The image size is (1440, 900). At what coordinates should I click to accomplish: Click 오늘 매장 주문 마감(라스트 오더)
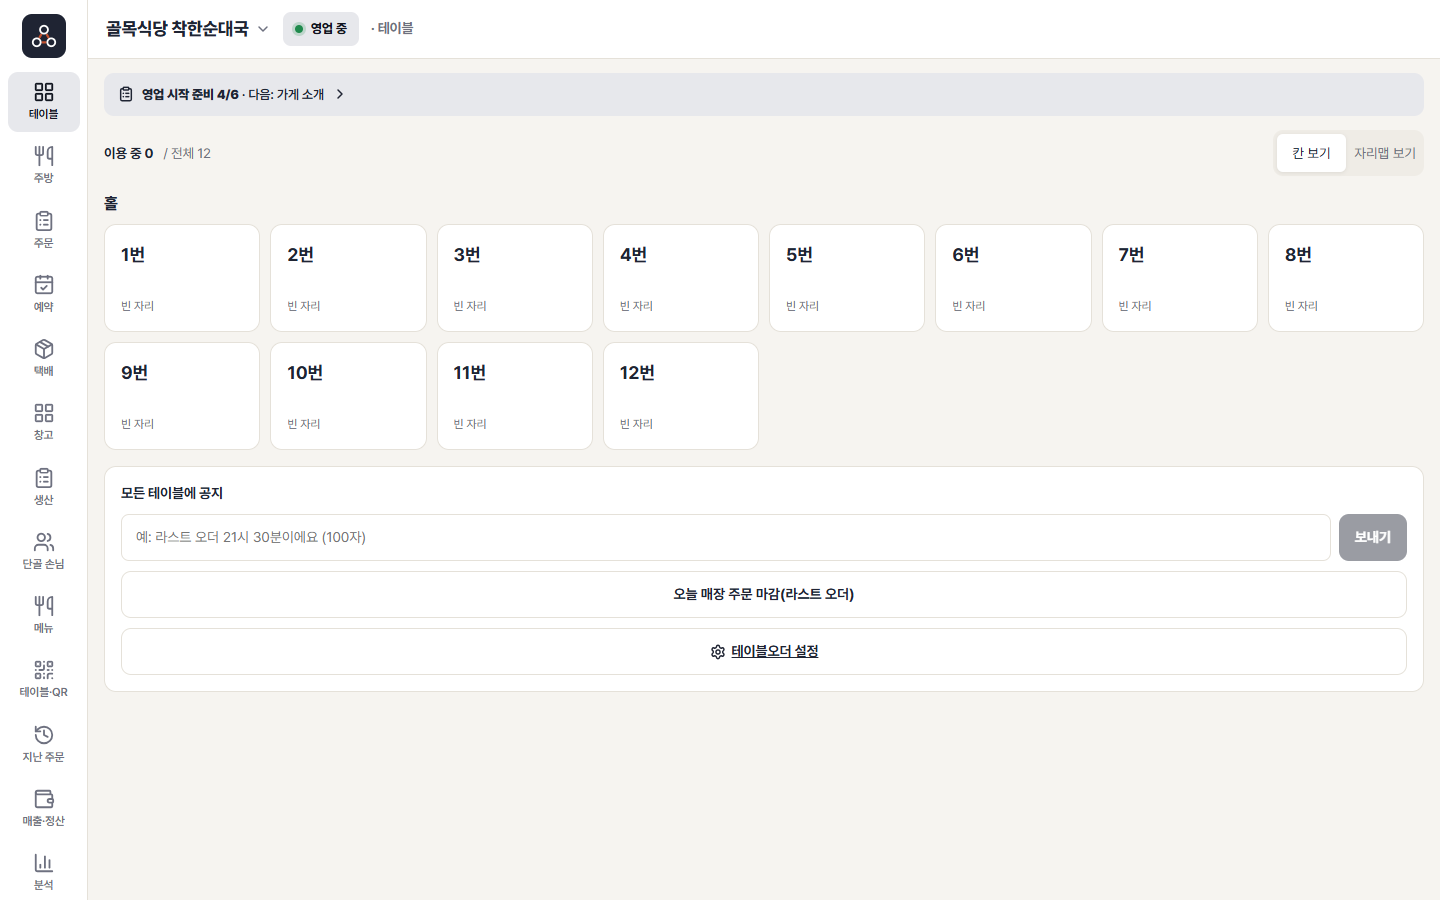tap(764, 594)
